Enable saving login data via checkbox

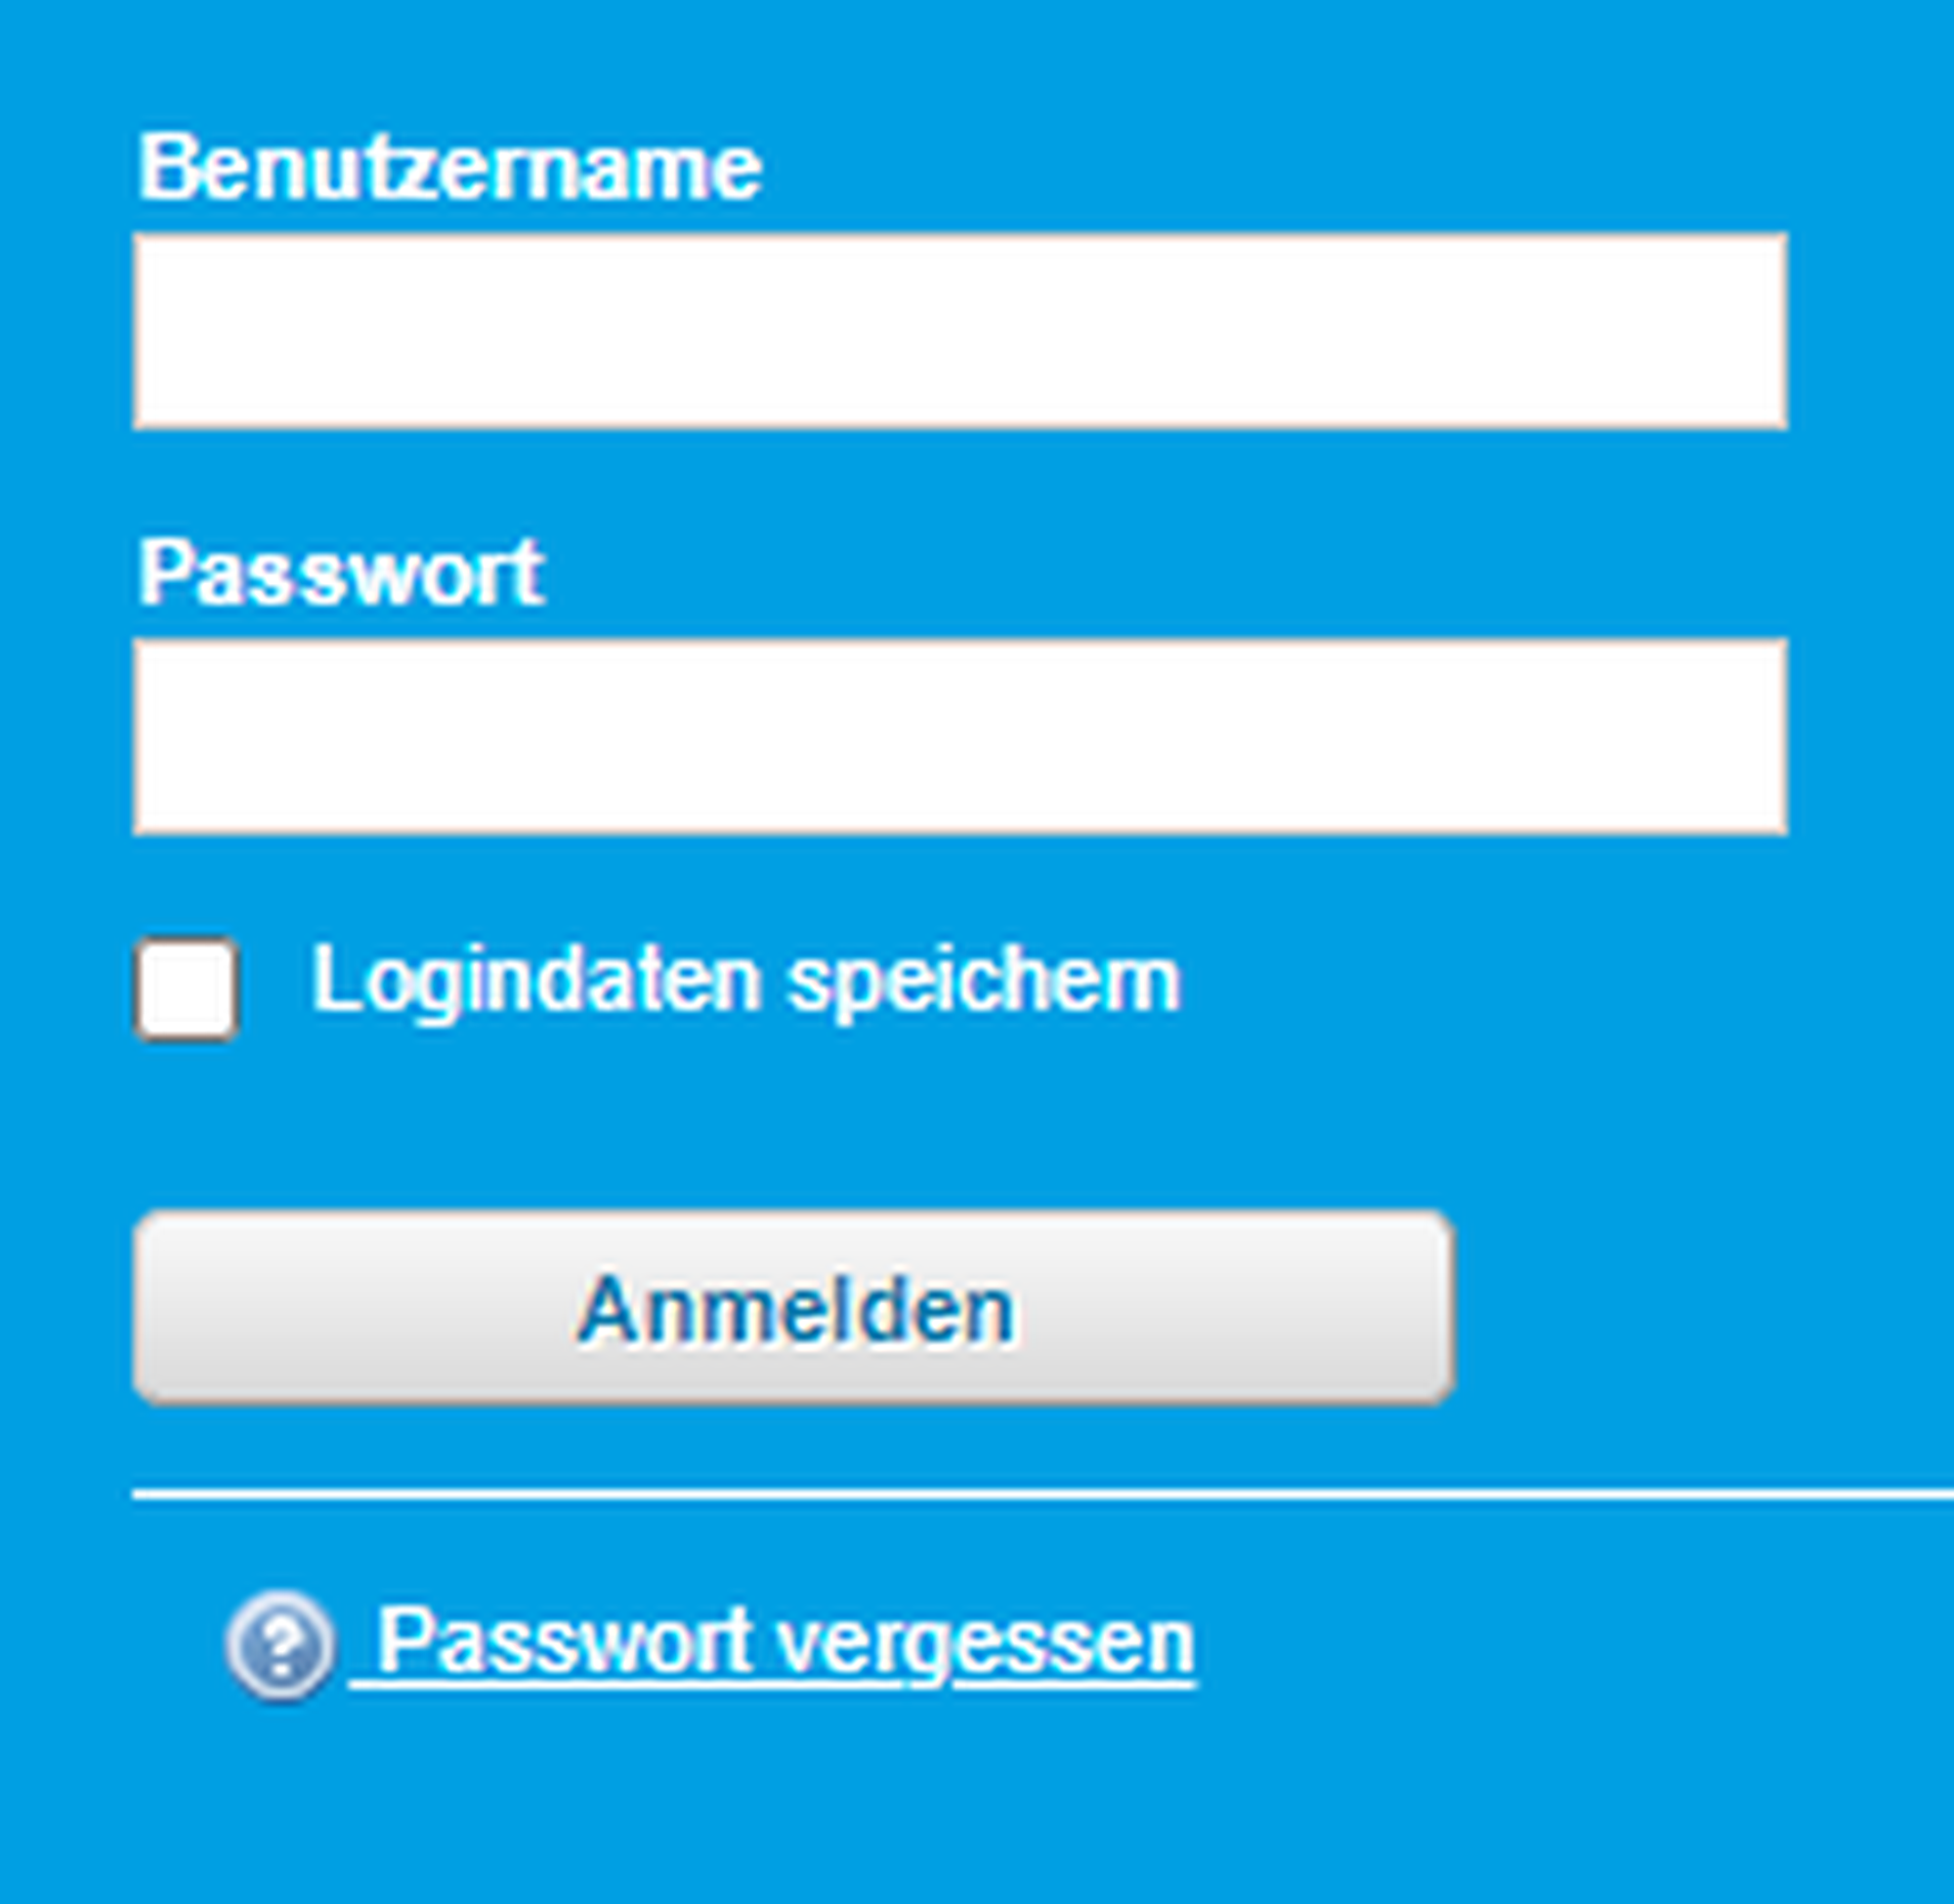pyautogui.click(x=186, y=989)
